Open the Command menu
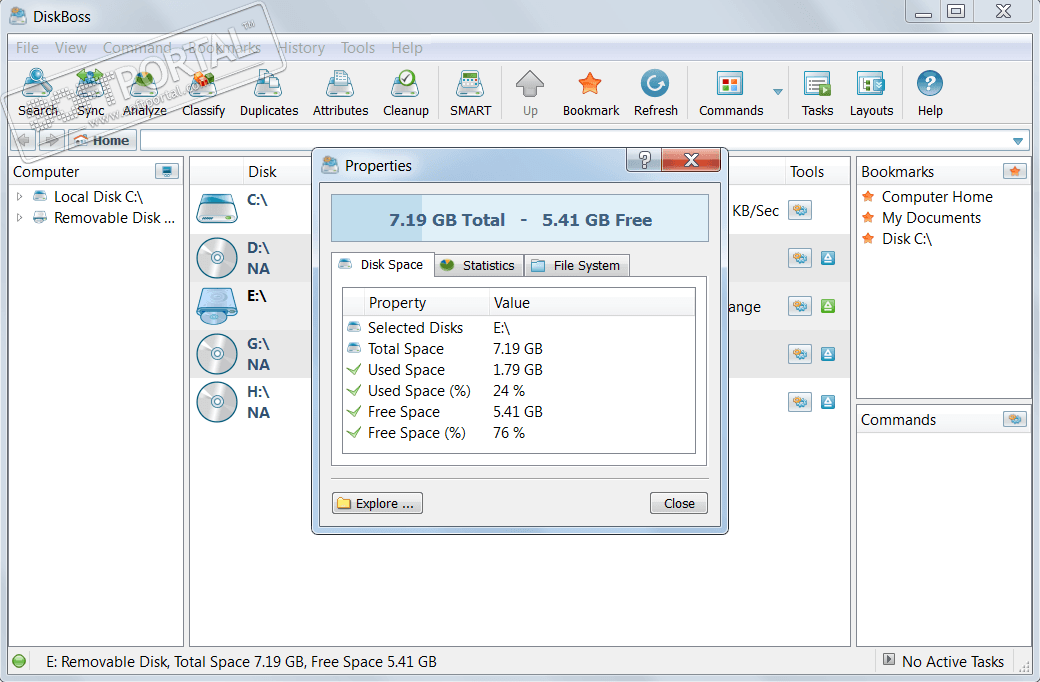Image resolution: width=1040 pixels, height=682 pixels. [137, 48]
